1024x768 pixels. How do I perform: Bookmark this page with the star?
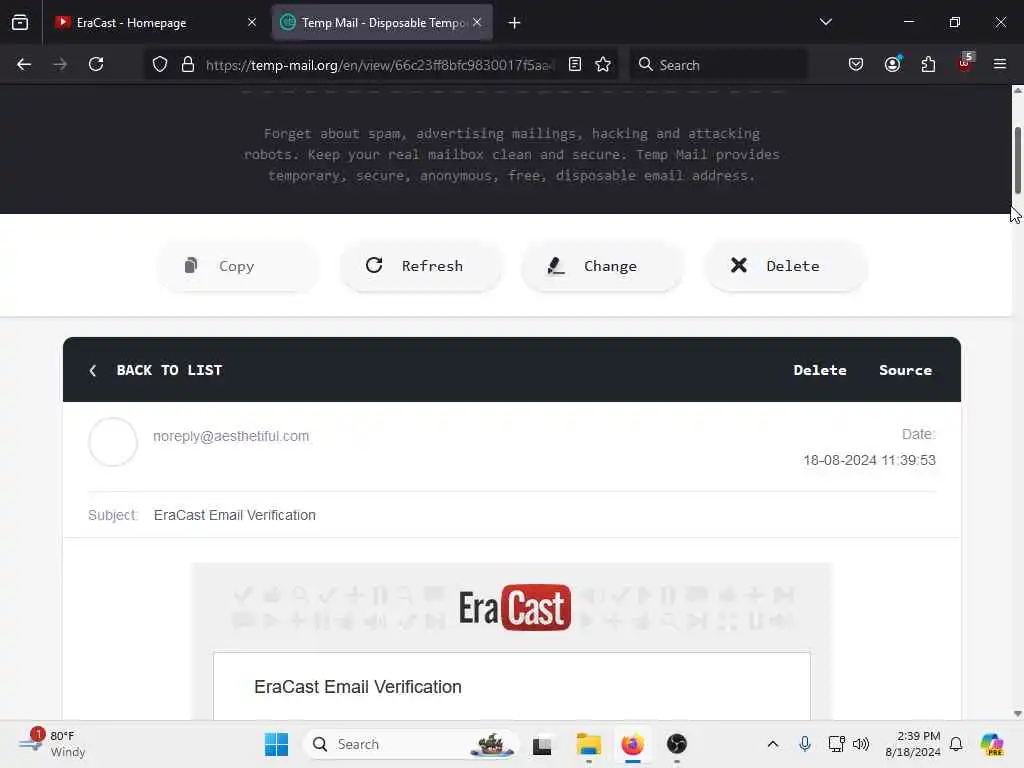[603, 65]
